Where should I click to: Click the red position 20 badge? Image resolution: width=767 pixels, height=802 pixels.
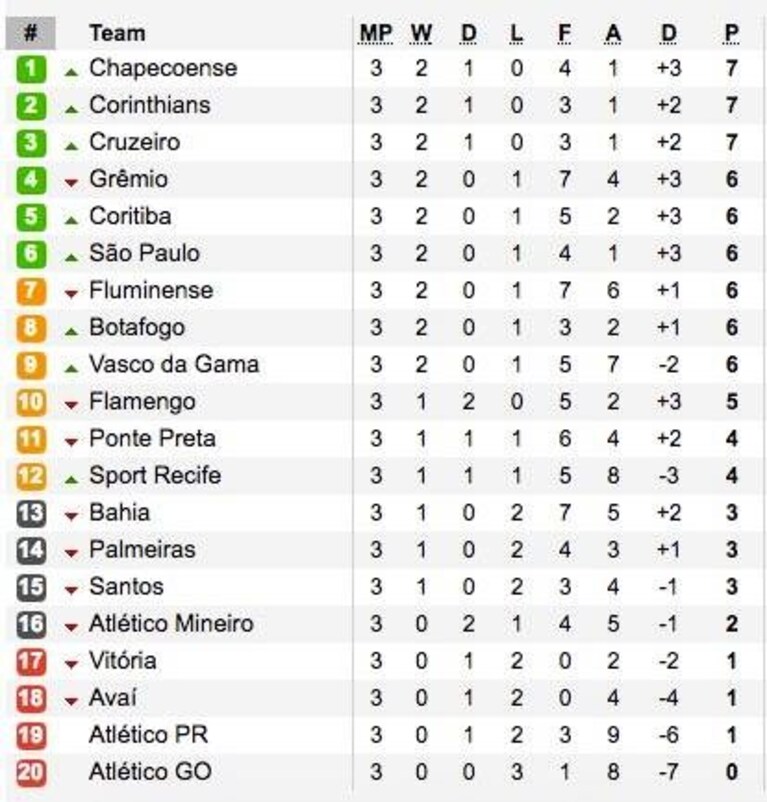point(31,773)
